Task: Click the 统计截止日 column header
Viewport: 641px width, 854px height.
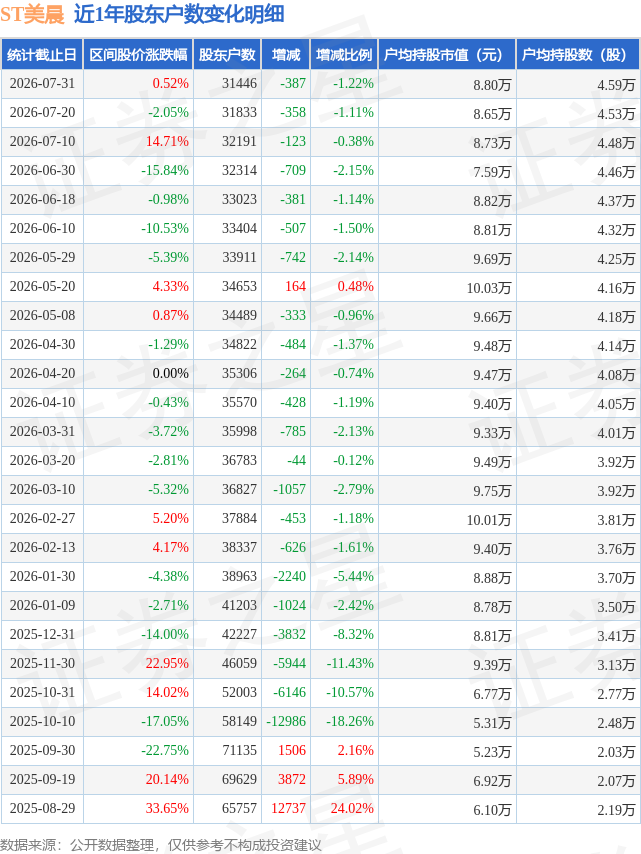Action: pos(42,55)
